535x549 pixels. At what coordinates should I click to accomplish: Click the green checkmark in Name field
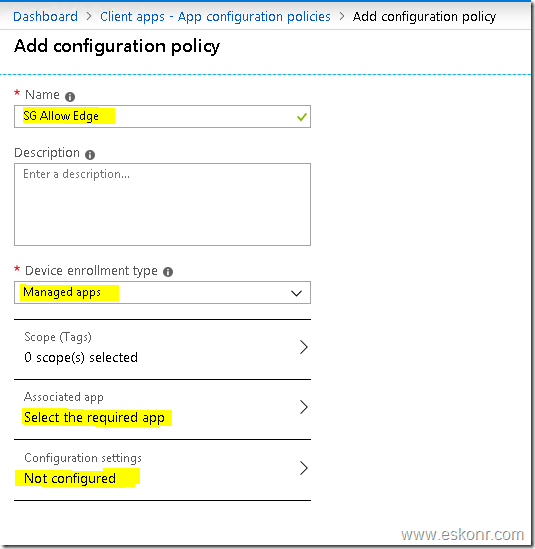coord(302,117)
